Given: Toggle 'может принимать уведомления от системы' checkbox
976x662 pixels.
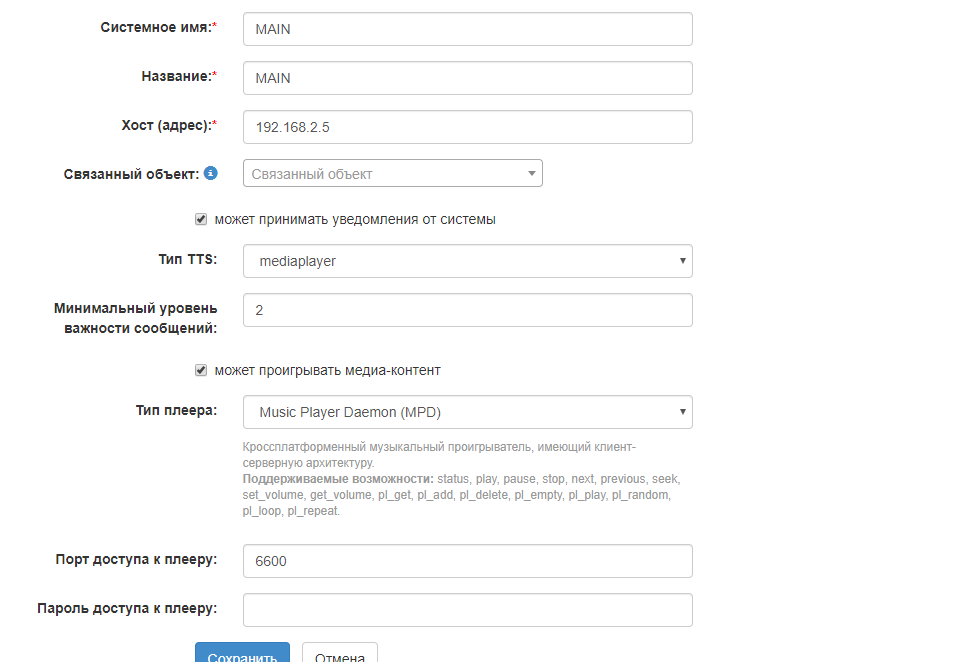Looking at the screenshot, I should tap(201, 219).
